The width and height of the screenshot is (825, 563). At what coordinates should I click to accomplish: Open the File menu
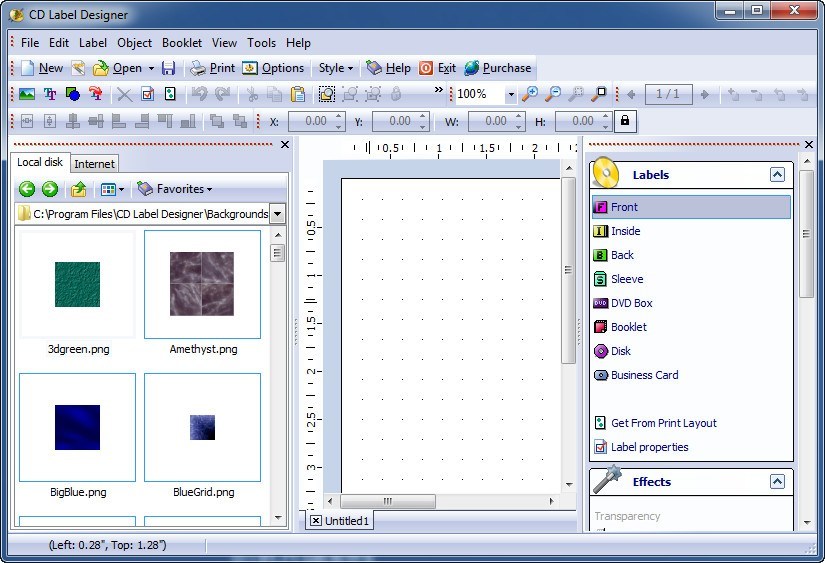coord(29,43)
